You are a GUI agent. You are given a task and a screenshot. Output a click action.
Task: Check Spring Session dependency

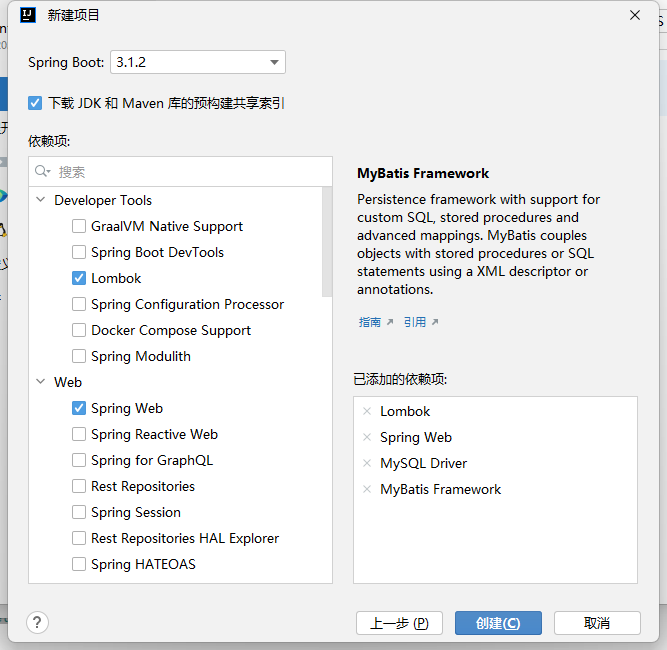[79, 512]
